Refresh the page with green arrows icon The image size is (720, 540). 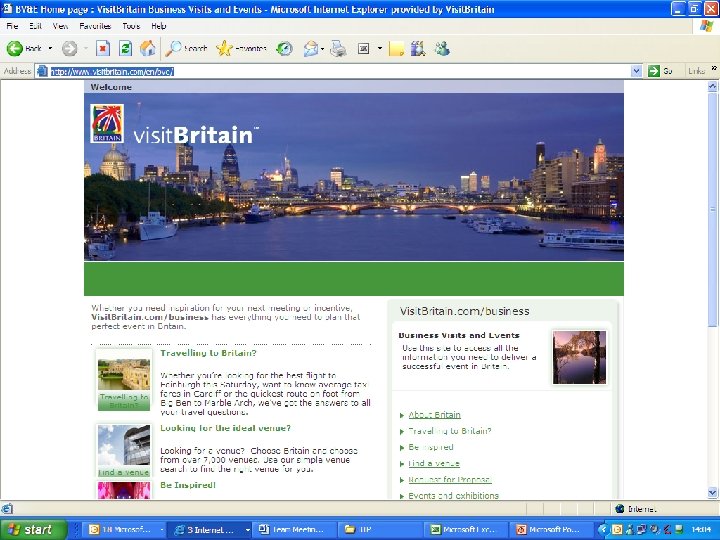coord(125,48)
